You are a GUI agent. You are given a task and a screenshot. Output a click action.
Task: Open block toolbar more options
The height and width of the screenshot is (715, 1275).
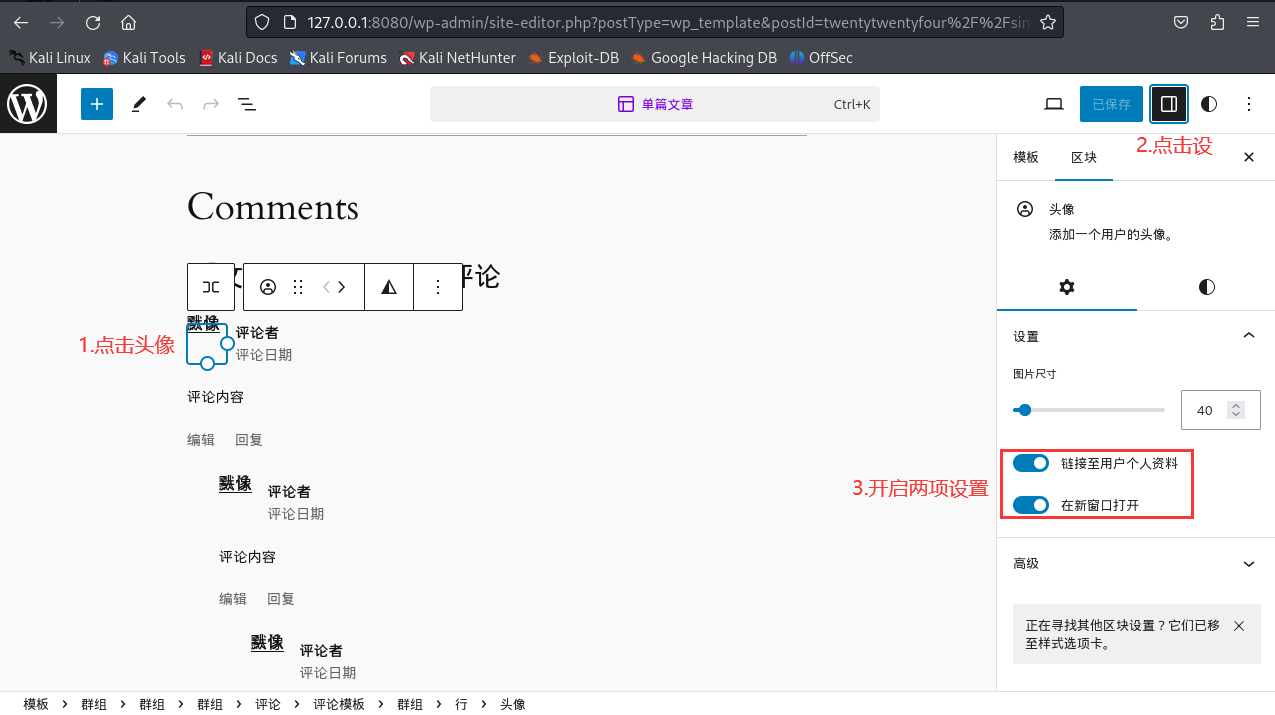pos(438,287)
